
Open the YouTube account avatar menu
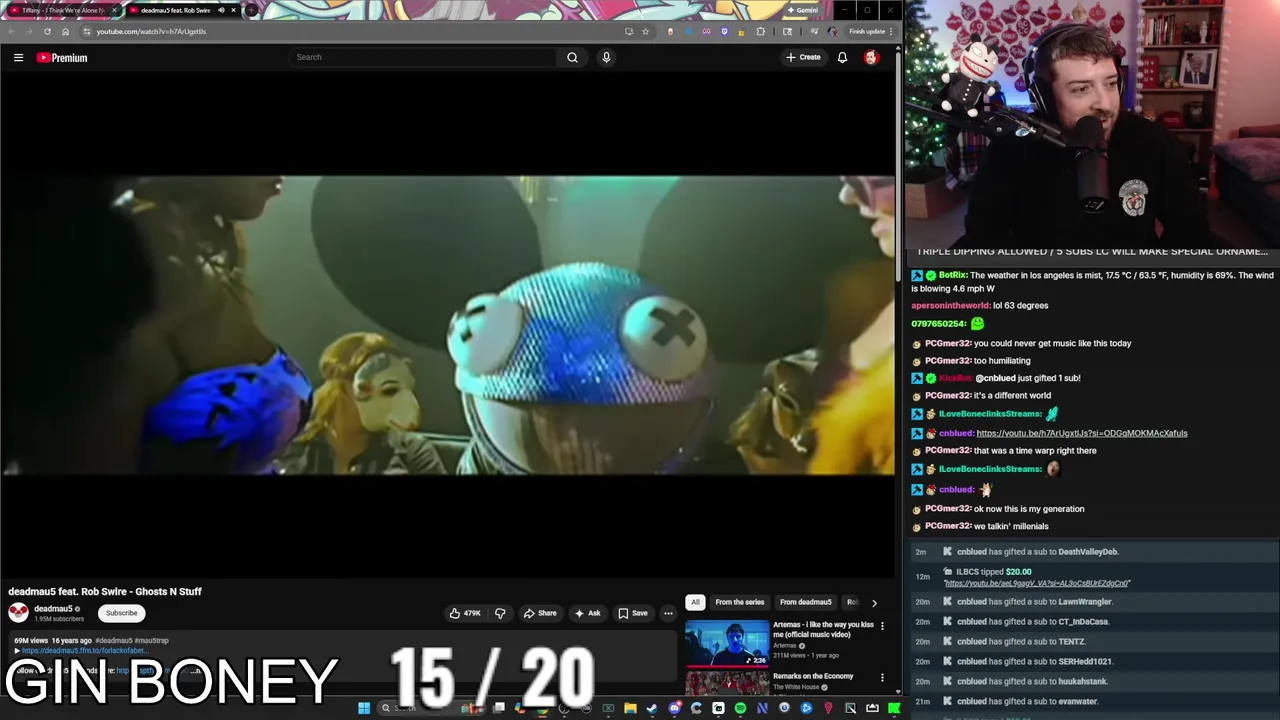871,57
